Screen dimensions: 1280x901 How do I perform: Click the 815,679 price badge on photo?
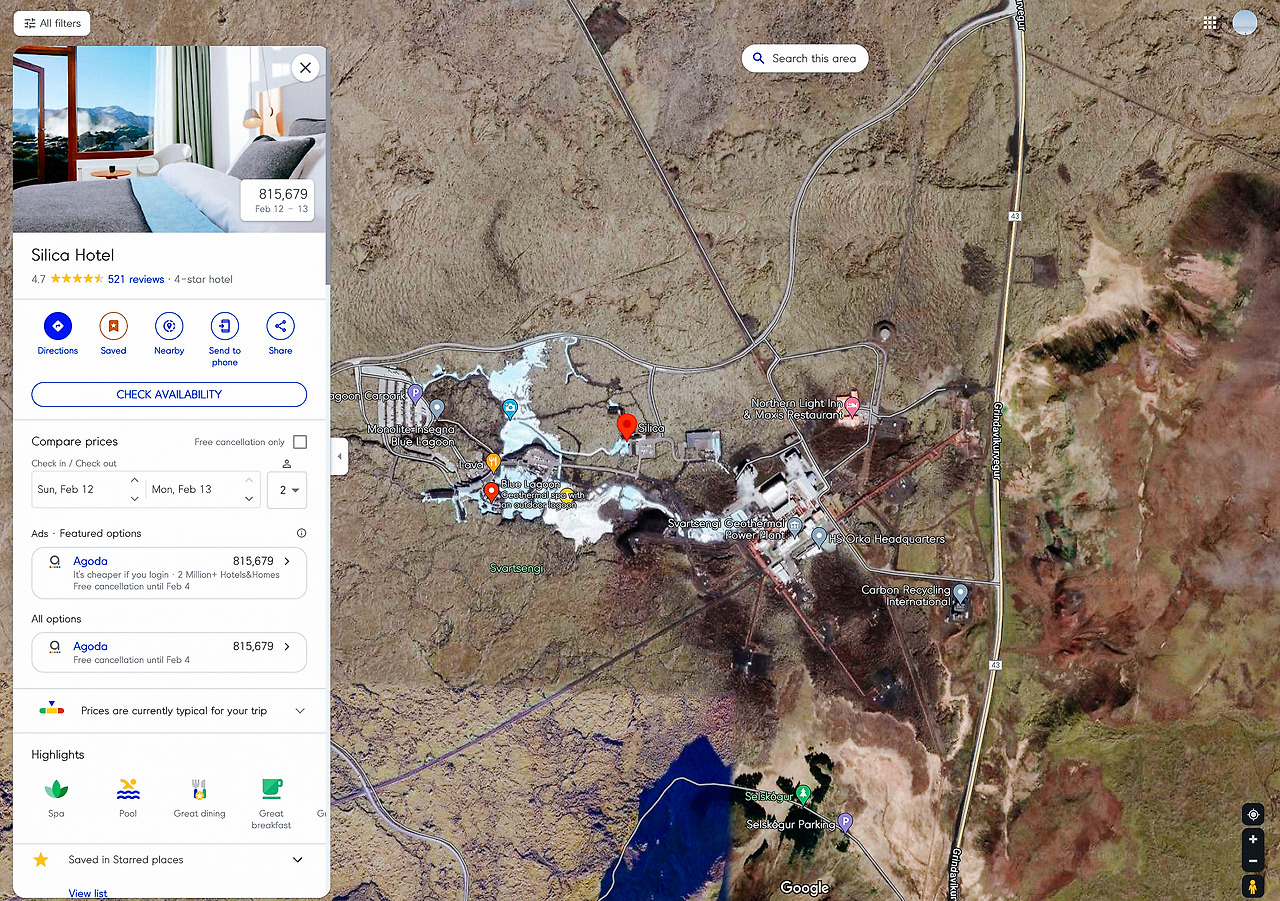tap(278, 200)
